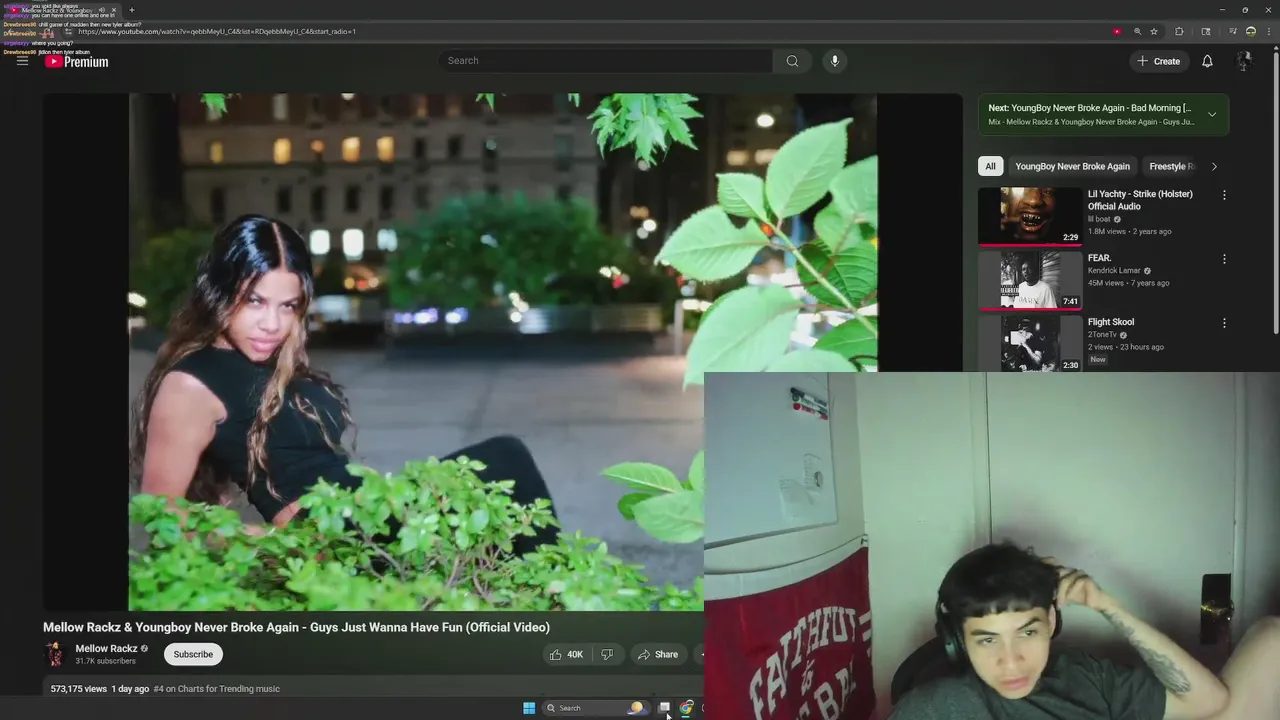The width and height of the screenshot is (1280, 720).
Task: Click the page vertical scrollbar
Action: pyautogui.click(x=1275, y=190)
